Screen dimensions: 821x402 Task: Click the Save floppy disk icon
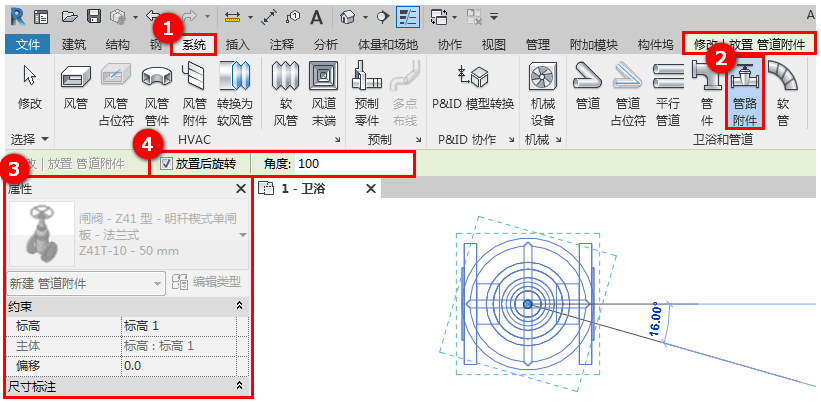[x=94, y=17]
